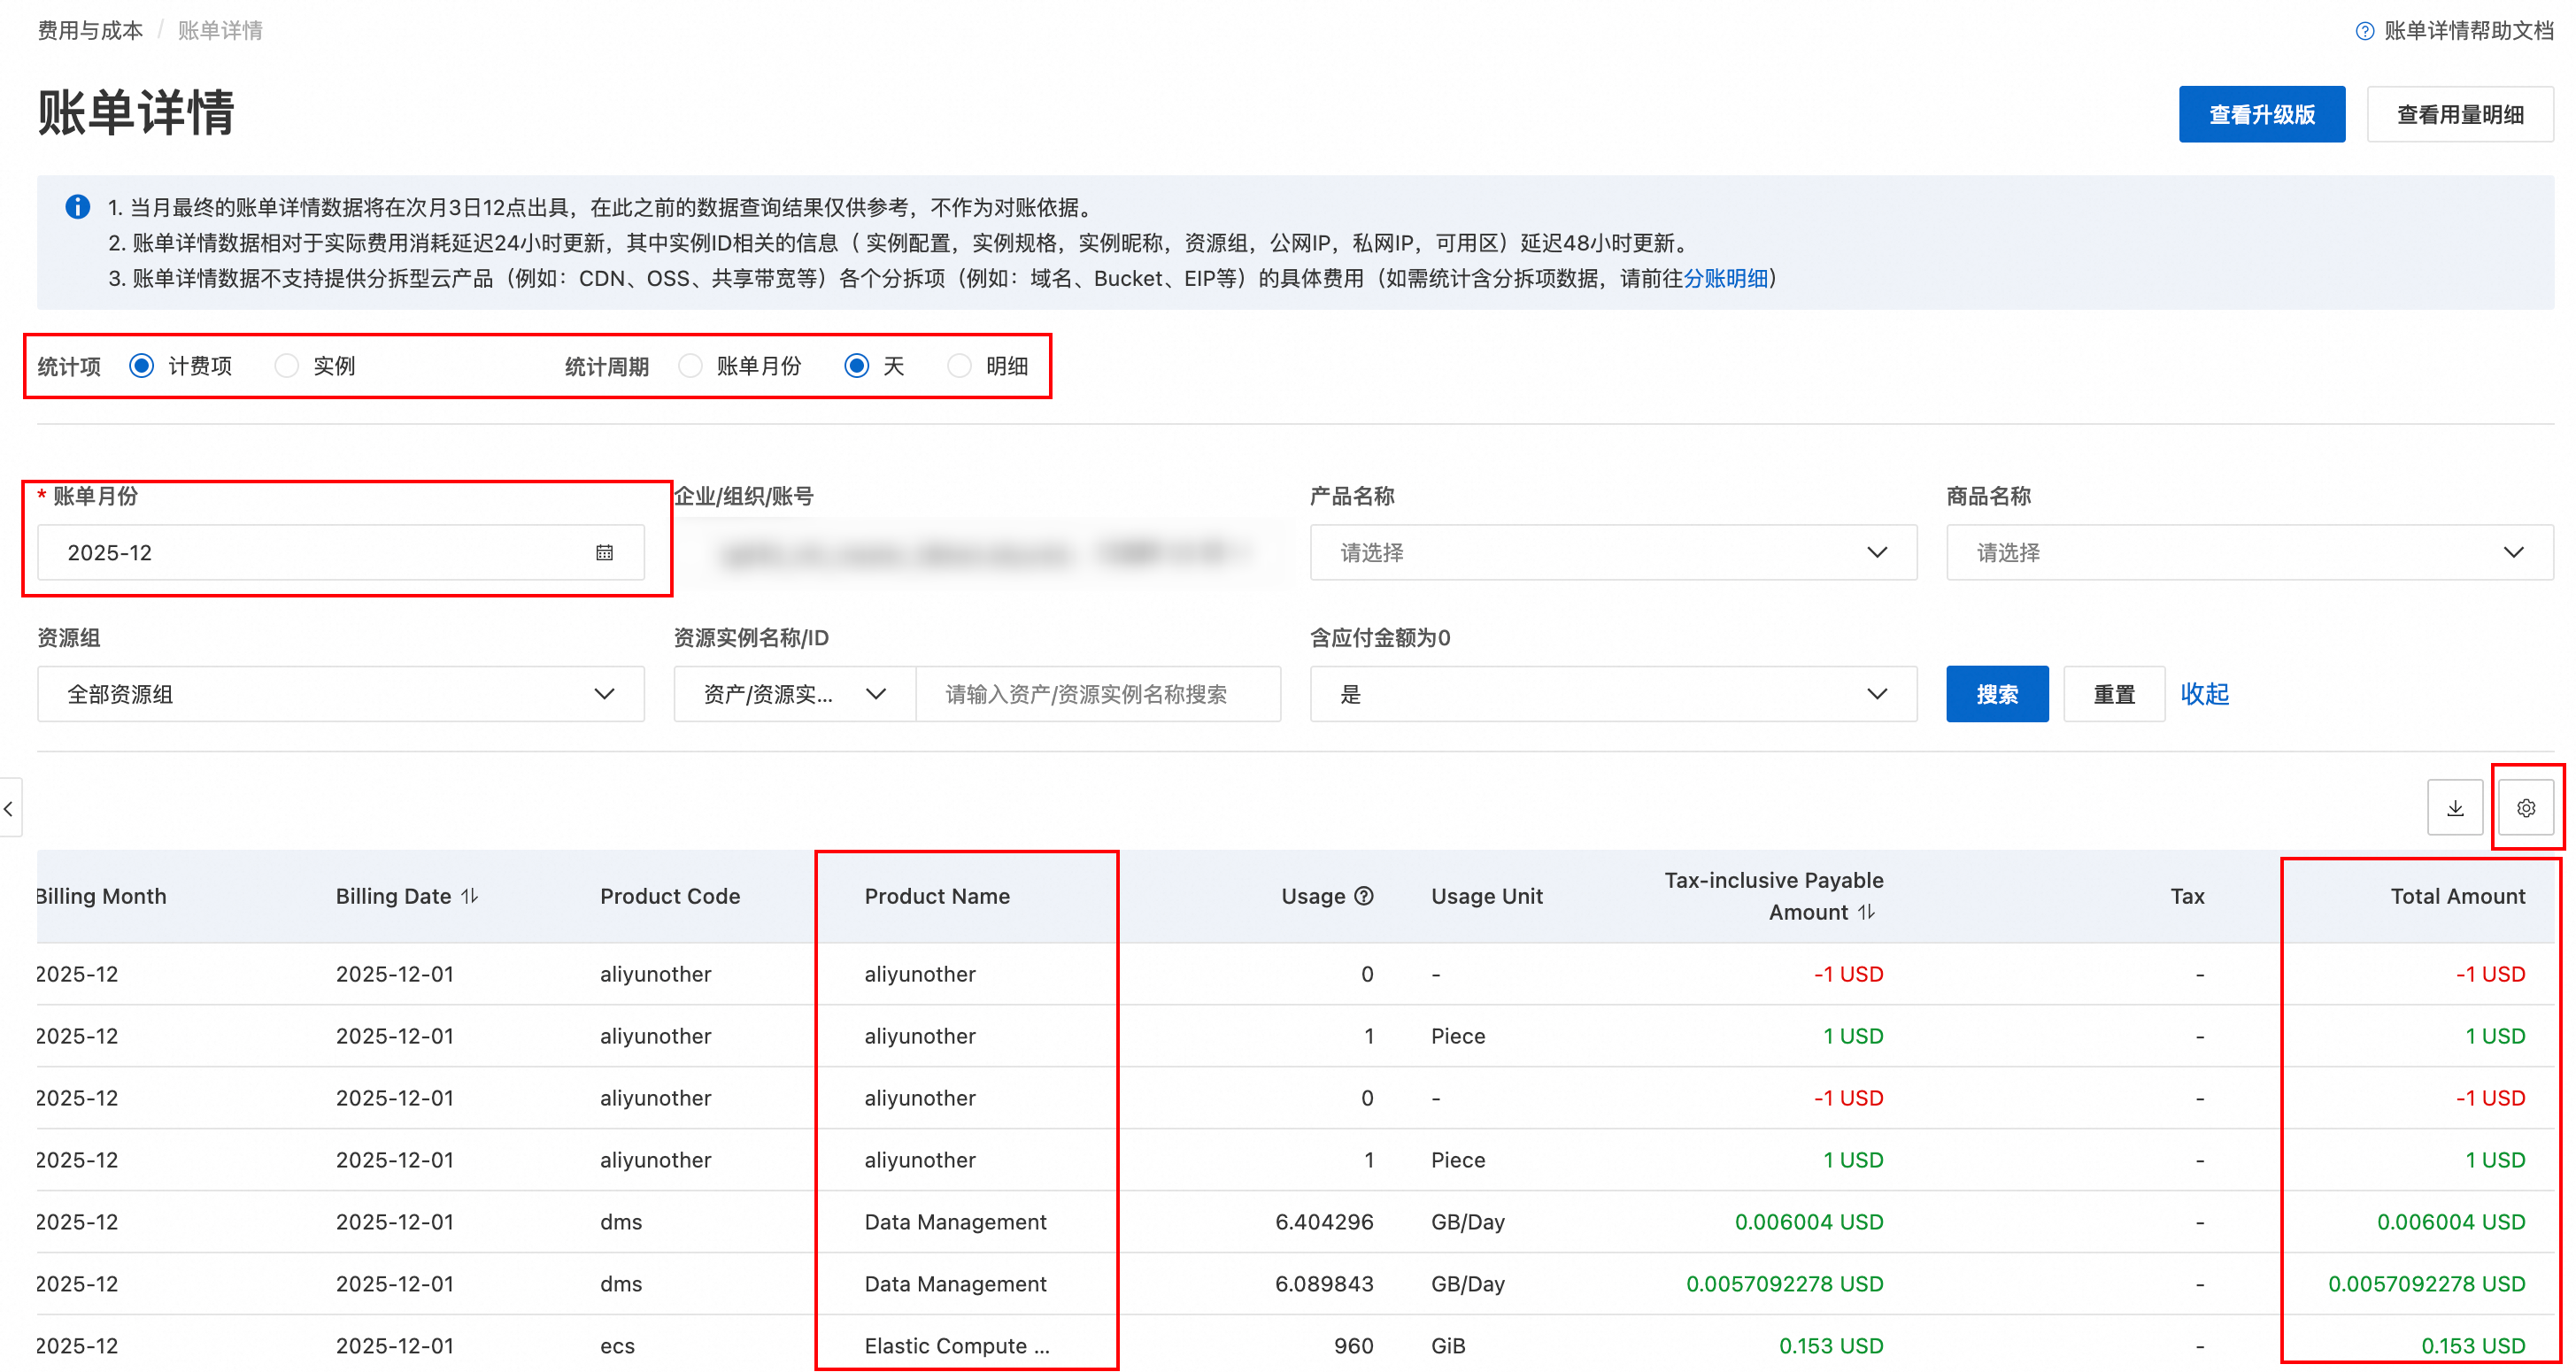2576x1372 pixels.
Task: Sort by Billing Date column icon
Action: click(x=470, y=896)
